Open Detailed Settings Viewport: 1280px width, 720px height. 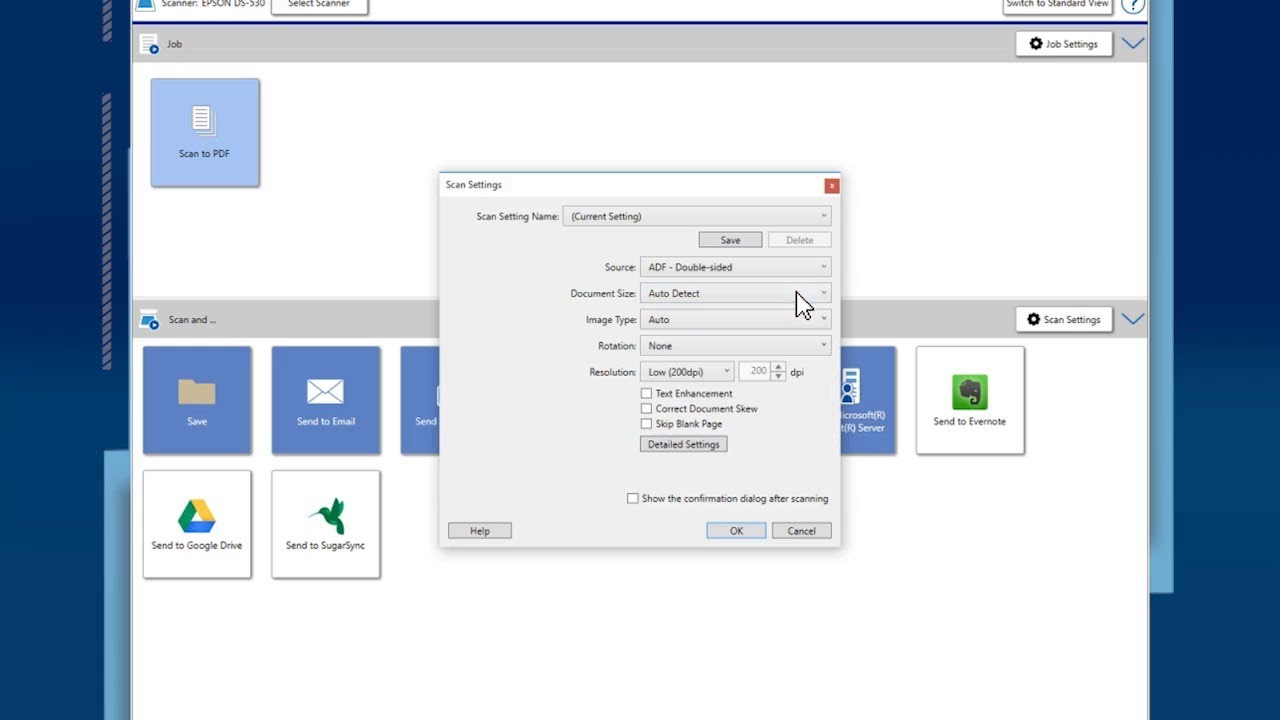683,444
